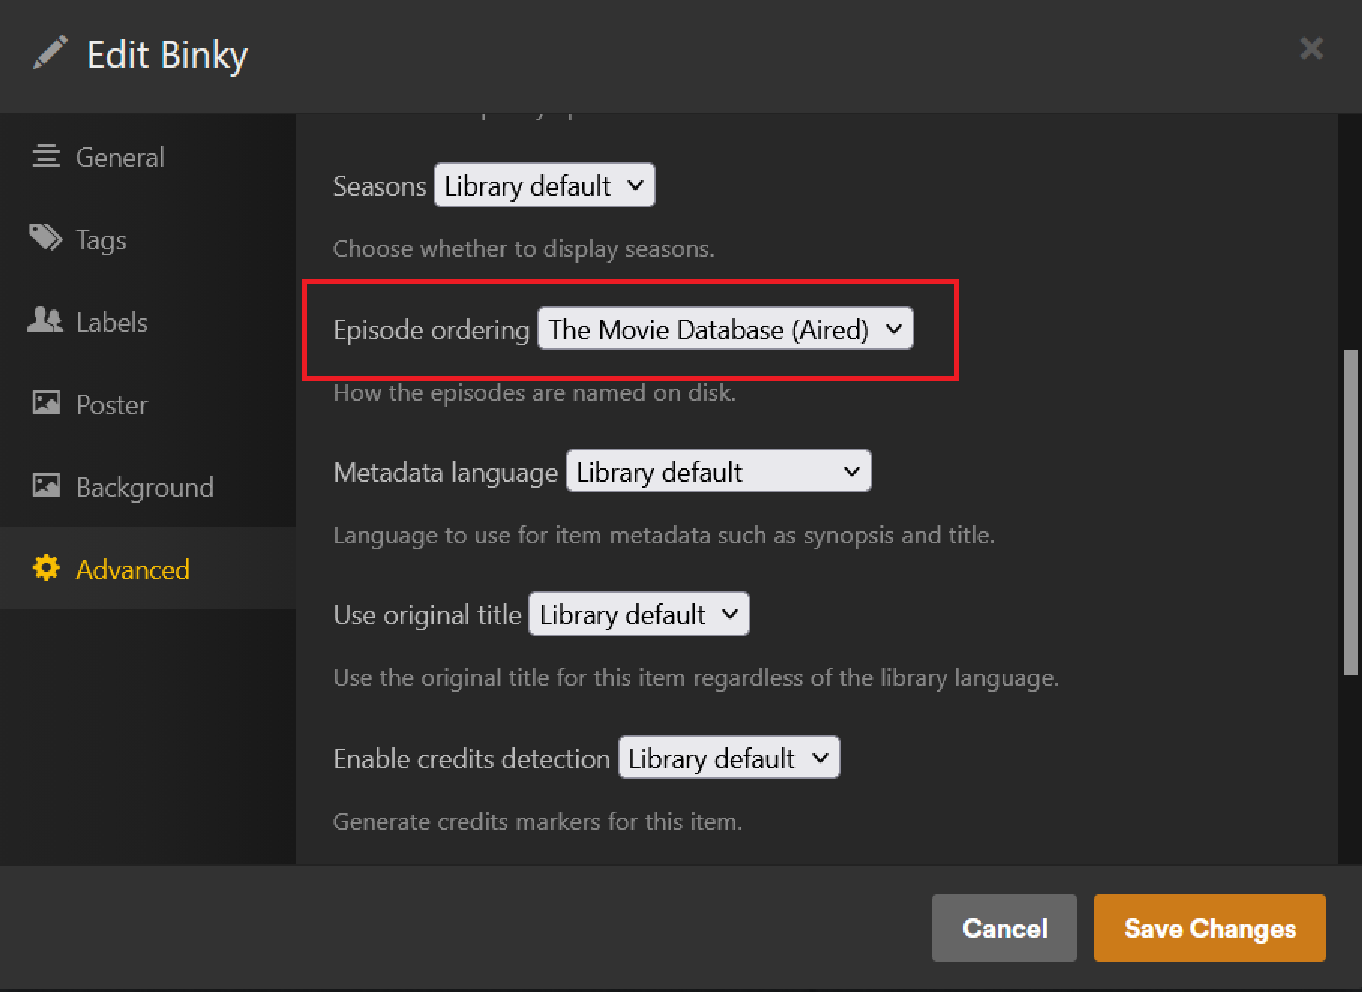Click 'Language to use for item metadata' description
This screenshot has height=992, width=1362.
coord(664,536)
